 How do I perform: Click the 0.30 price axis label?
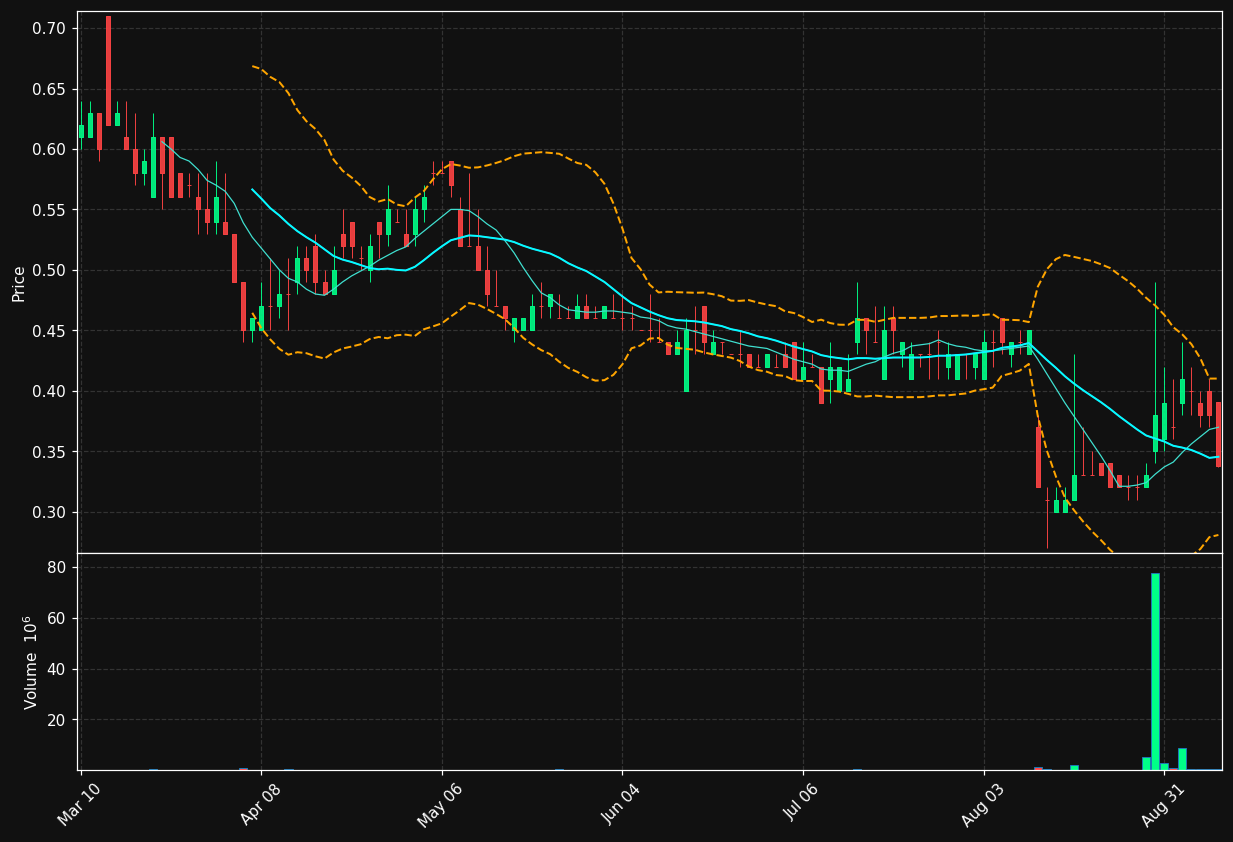pos(48,512)
